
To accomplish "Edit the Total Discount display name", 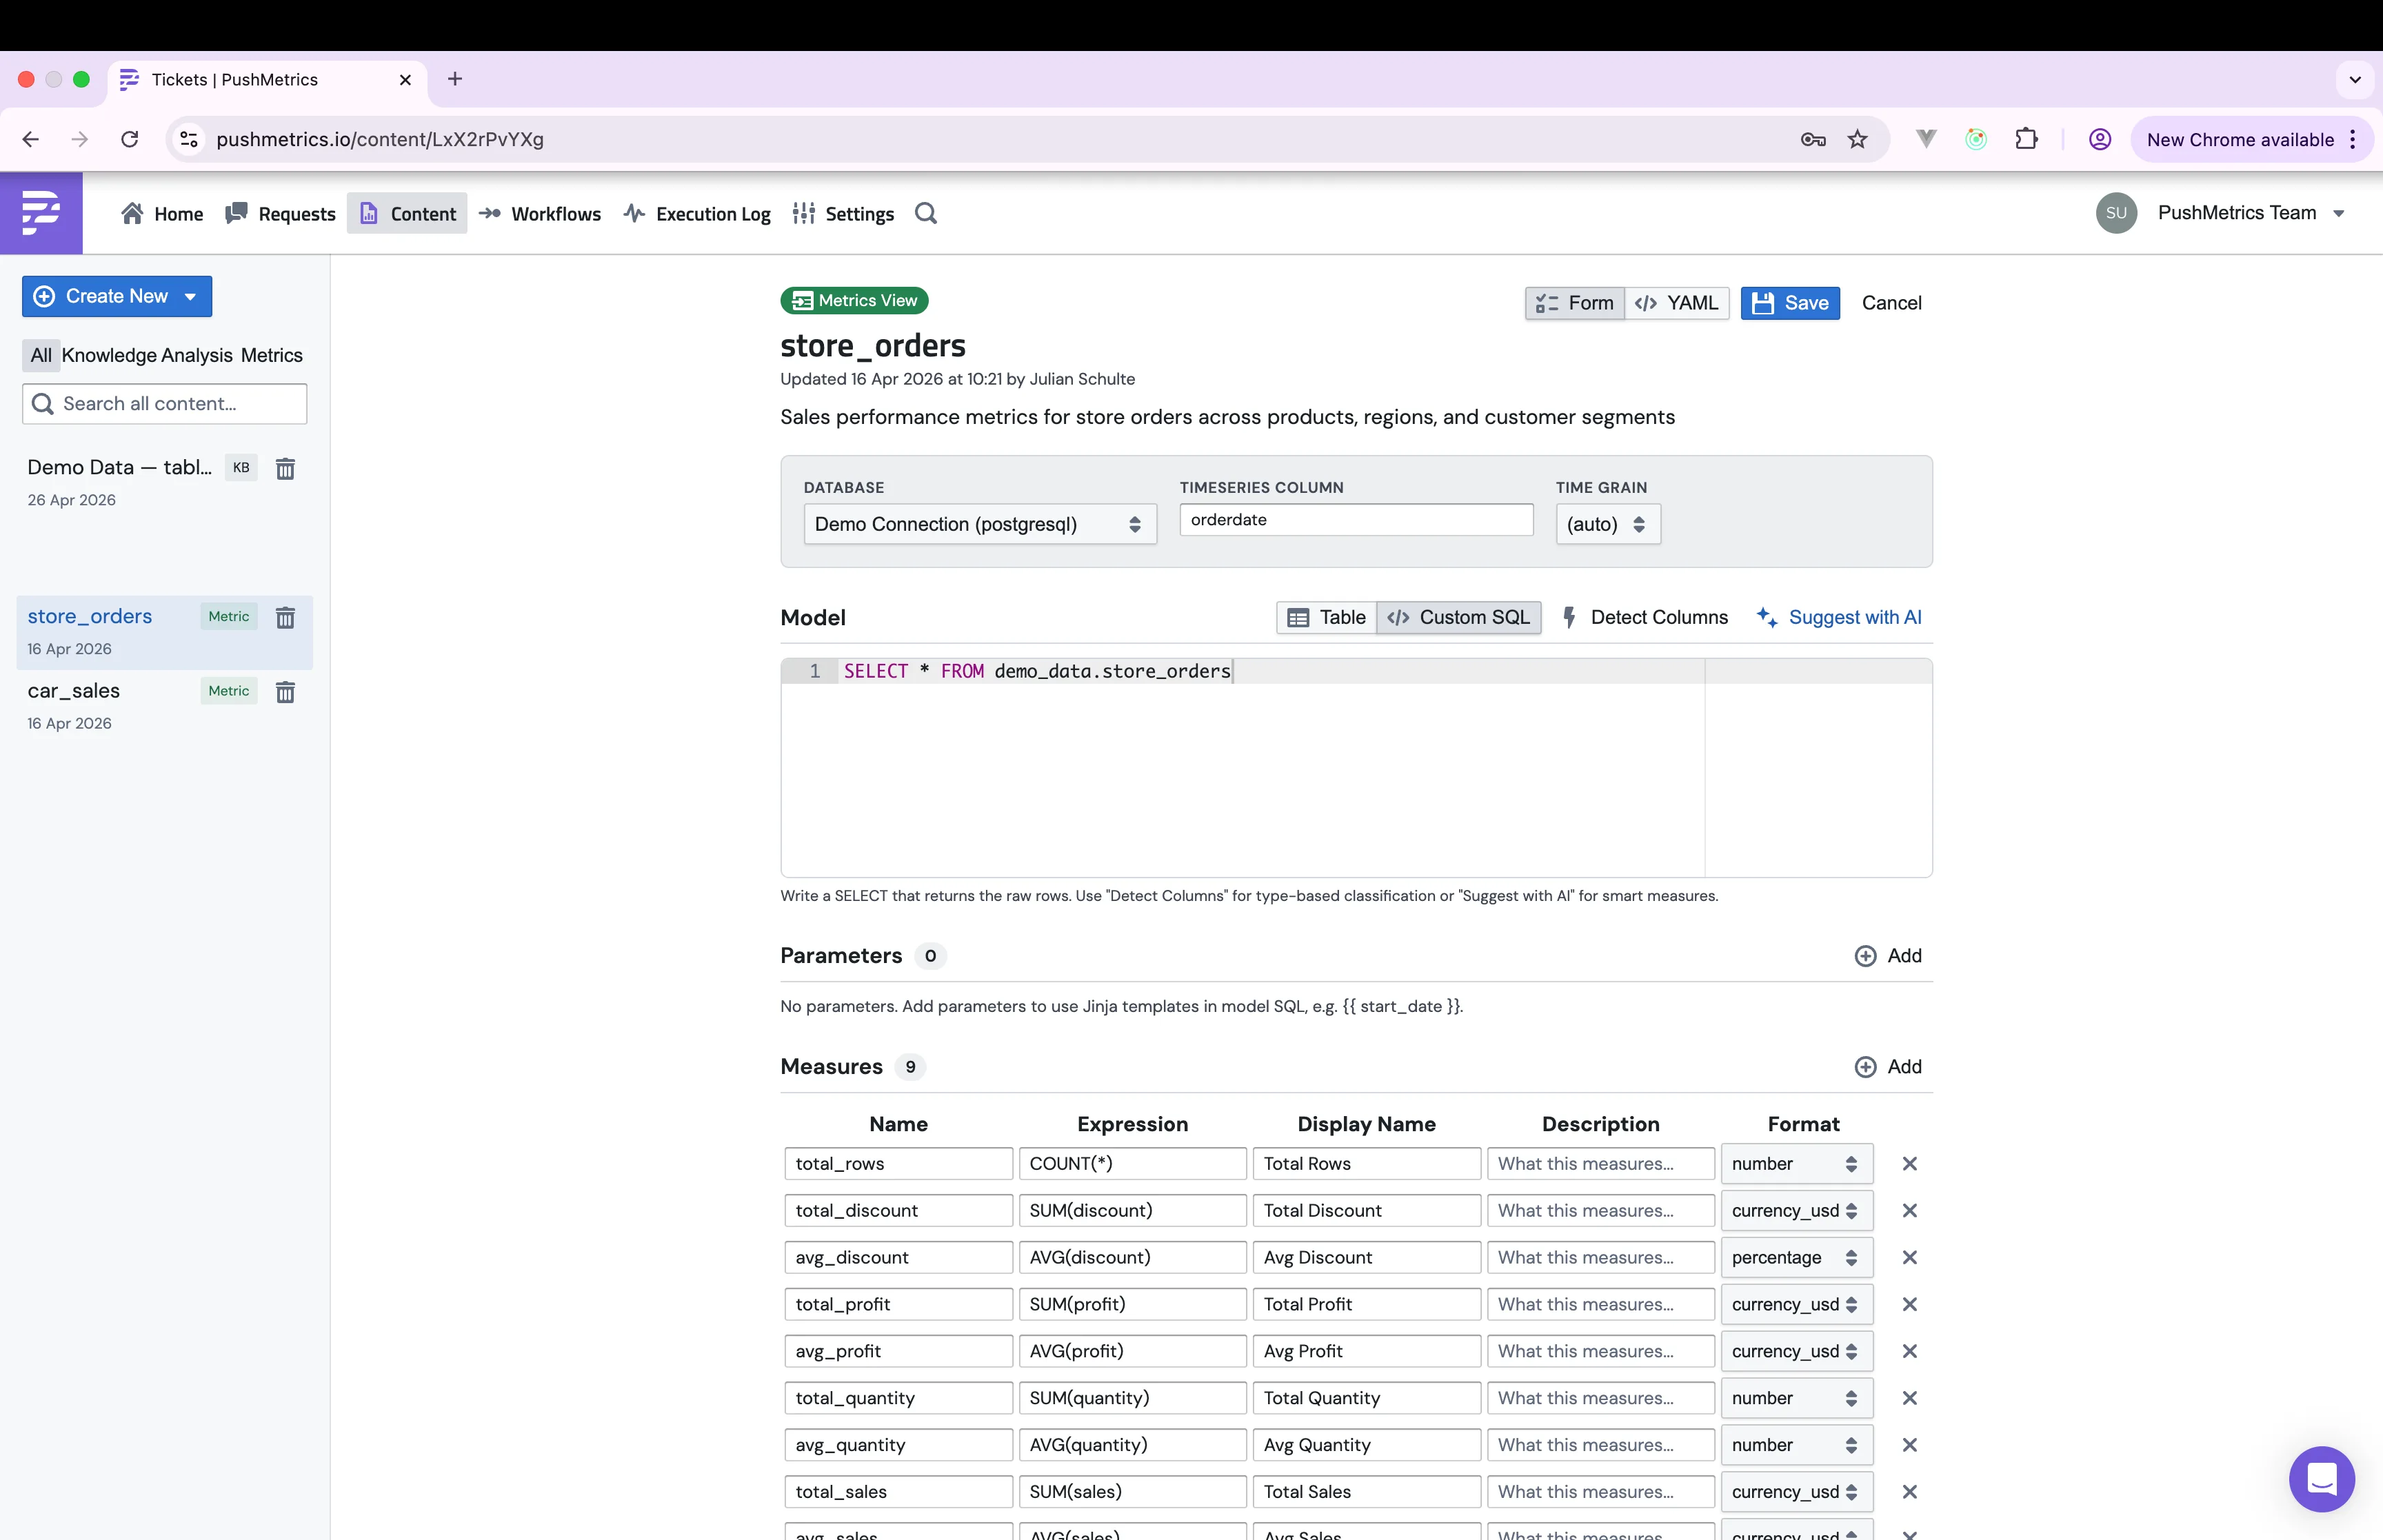I will 1366,1211.
